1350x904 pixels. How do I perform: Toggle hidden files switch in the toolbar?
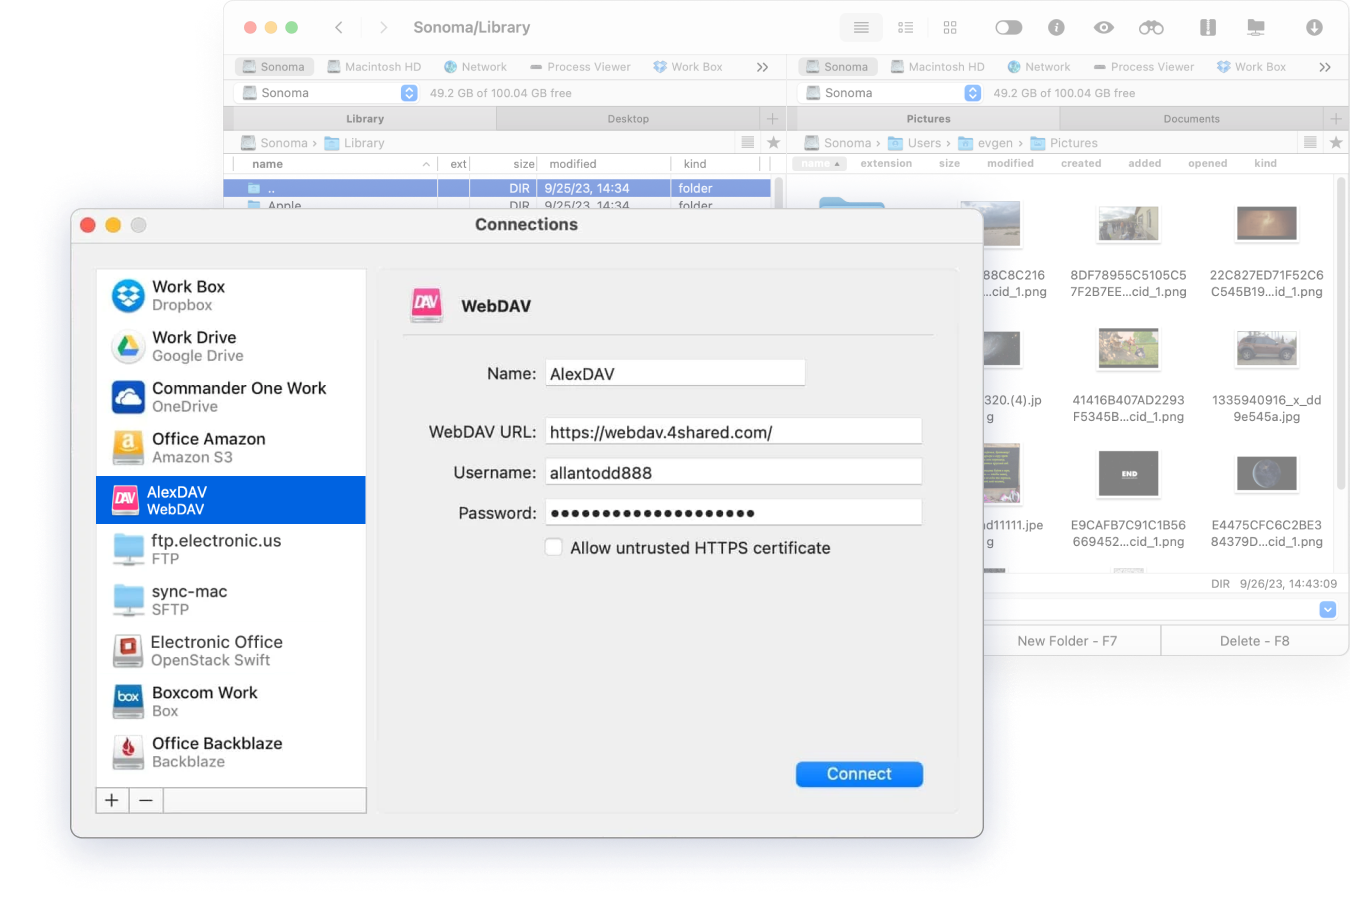[x=1009, y=27]
